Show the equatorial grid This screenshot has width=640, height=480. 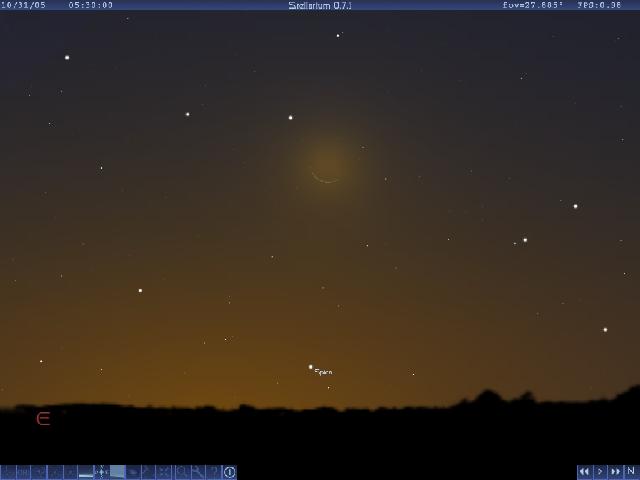tap(70, 472)
